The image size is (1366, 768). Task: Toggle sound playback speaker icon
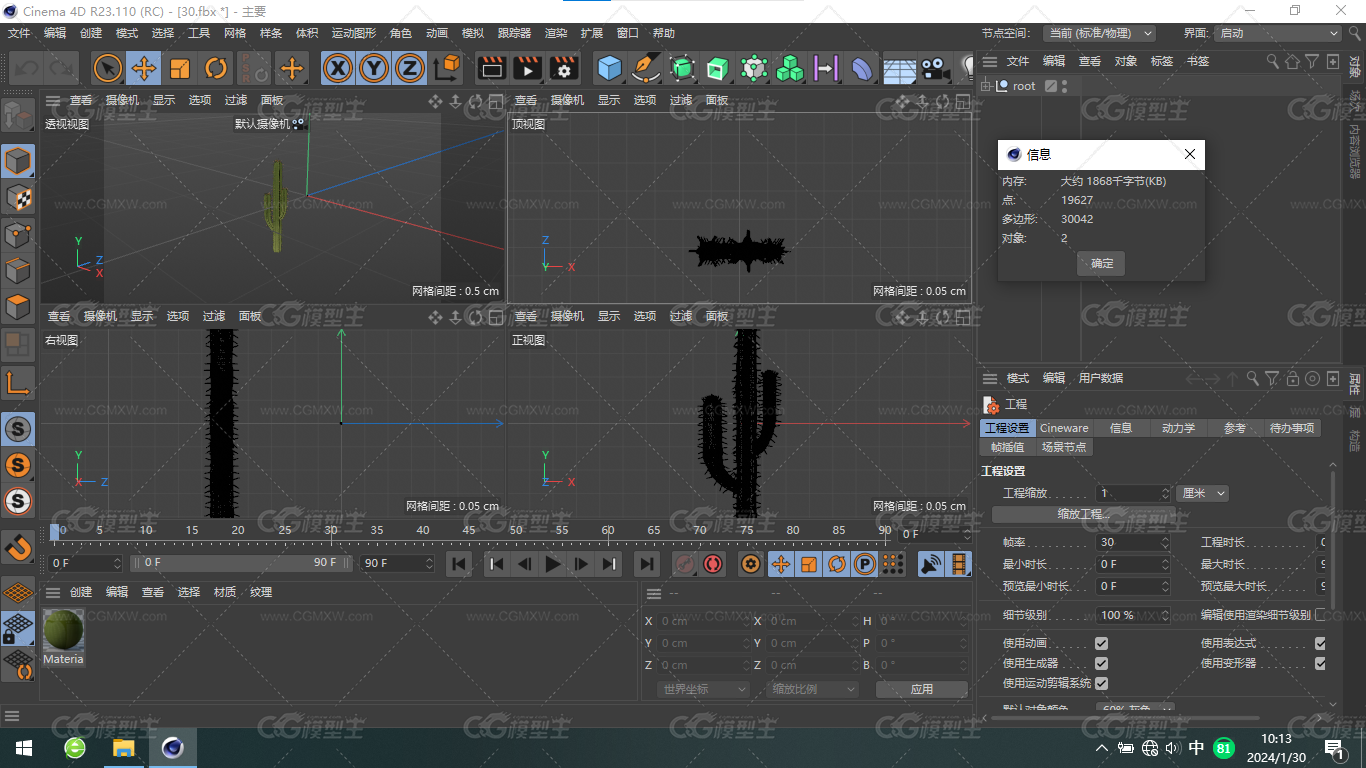point(931,564)
